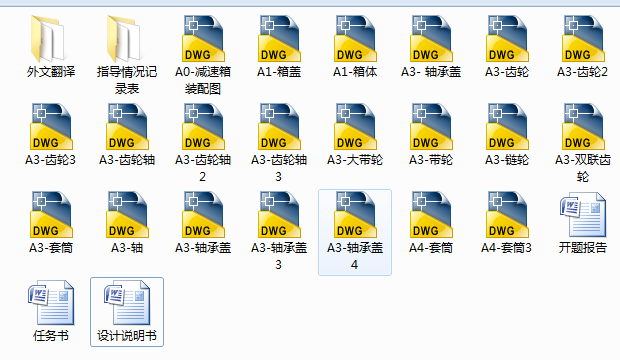Viewport: 620px width, 360px height.
Task: Click the file name text 任务书
Action: pyautogui.click(x=51, y=336)
